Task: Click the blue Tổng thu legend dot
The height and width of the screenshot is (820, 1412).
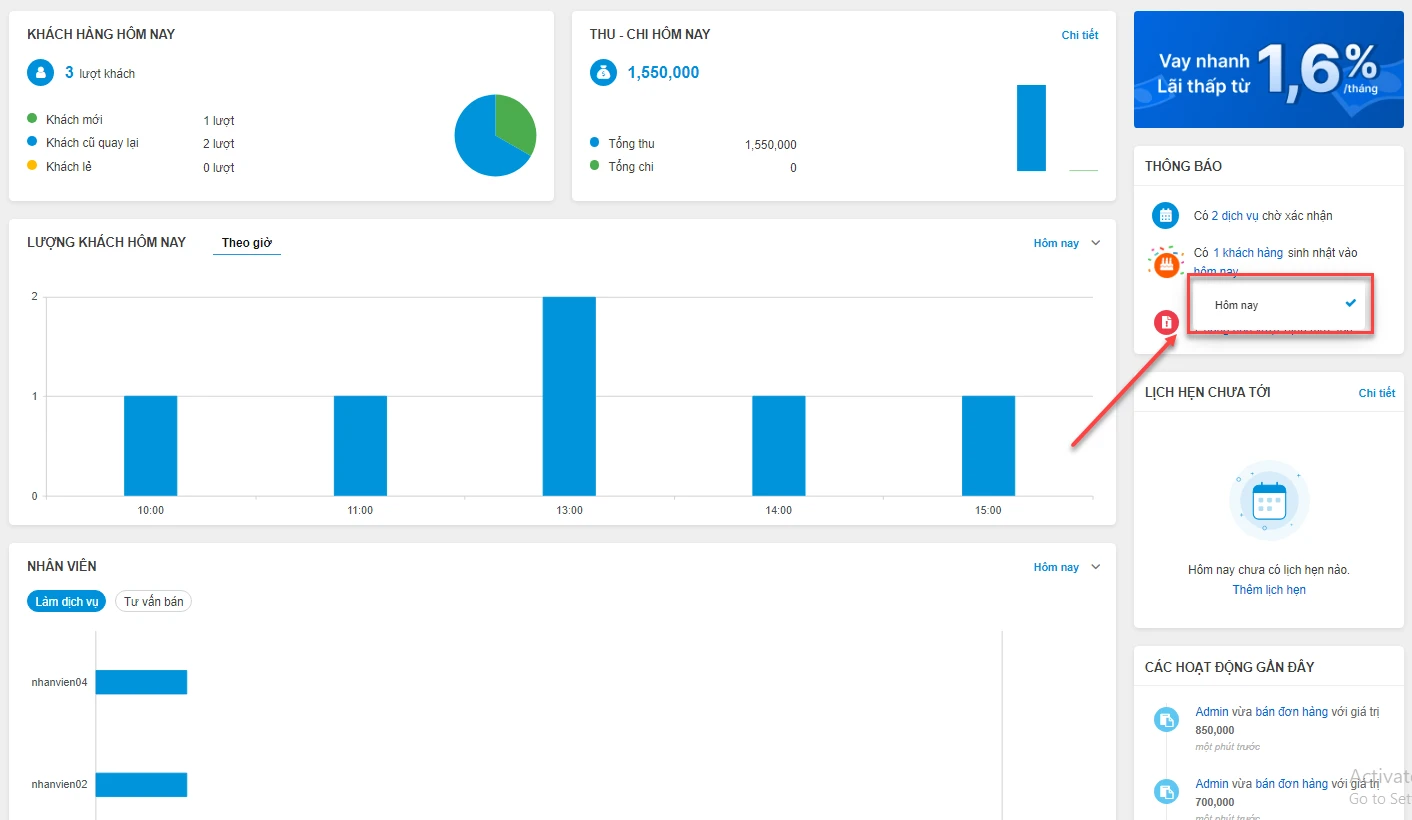Action: coord(595,143)
